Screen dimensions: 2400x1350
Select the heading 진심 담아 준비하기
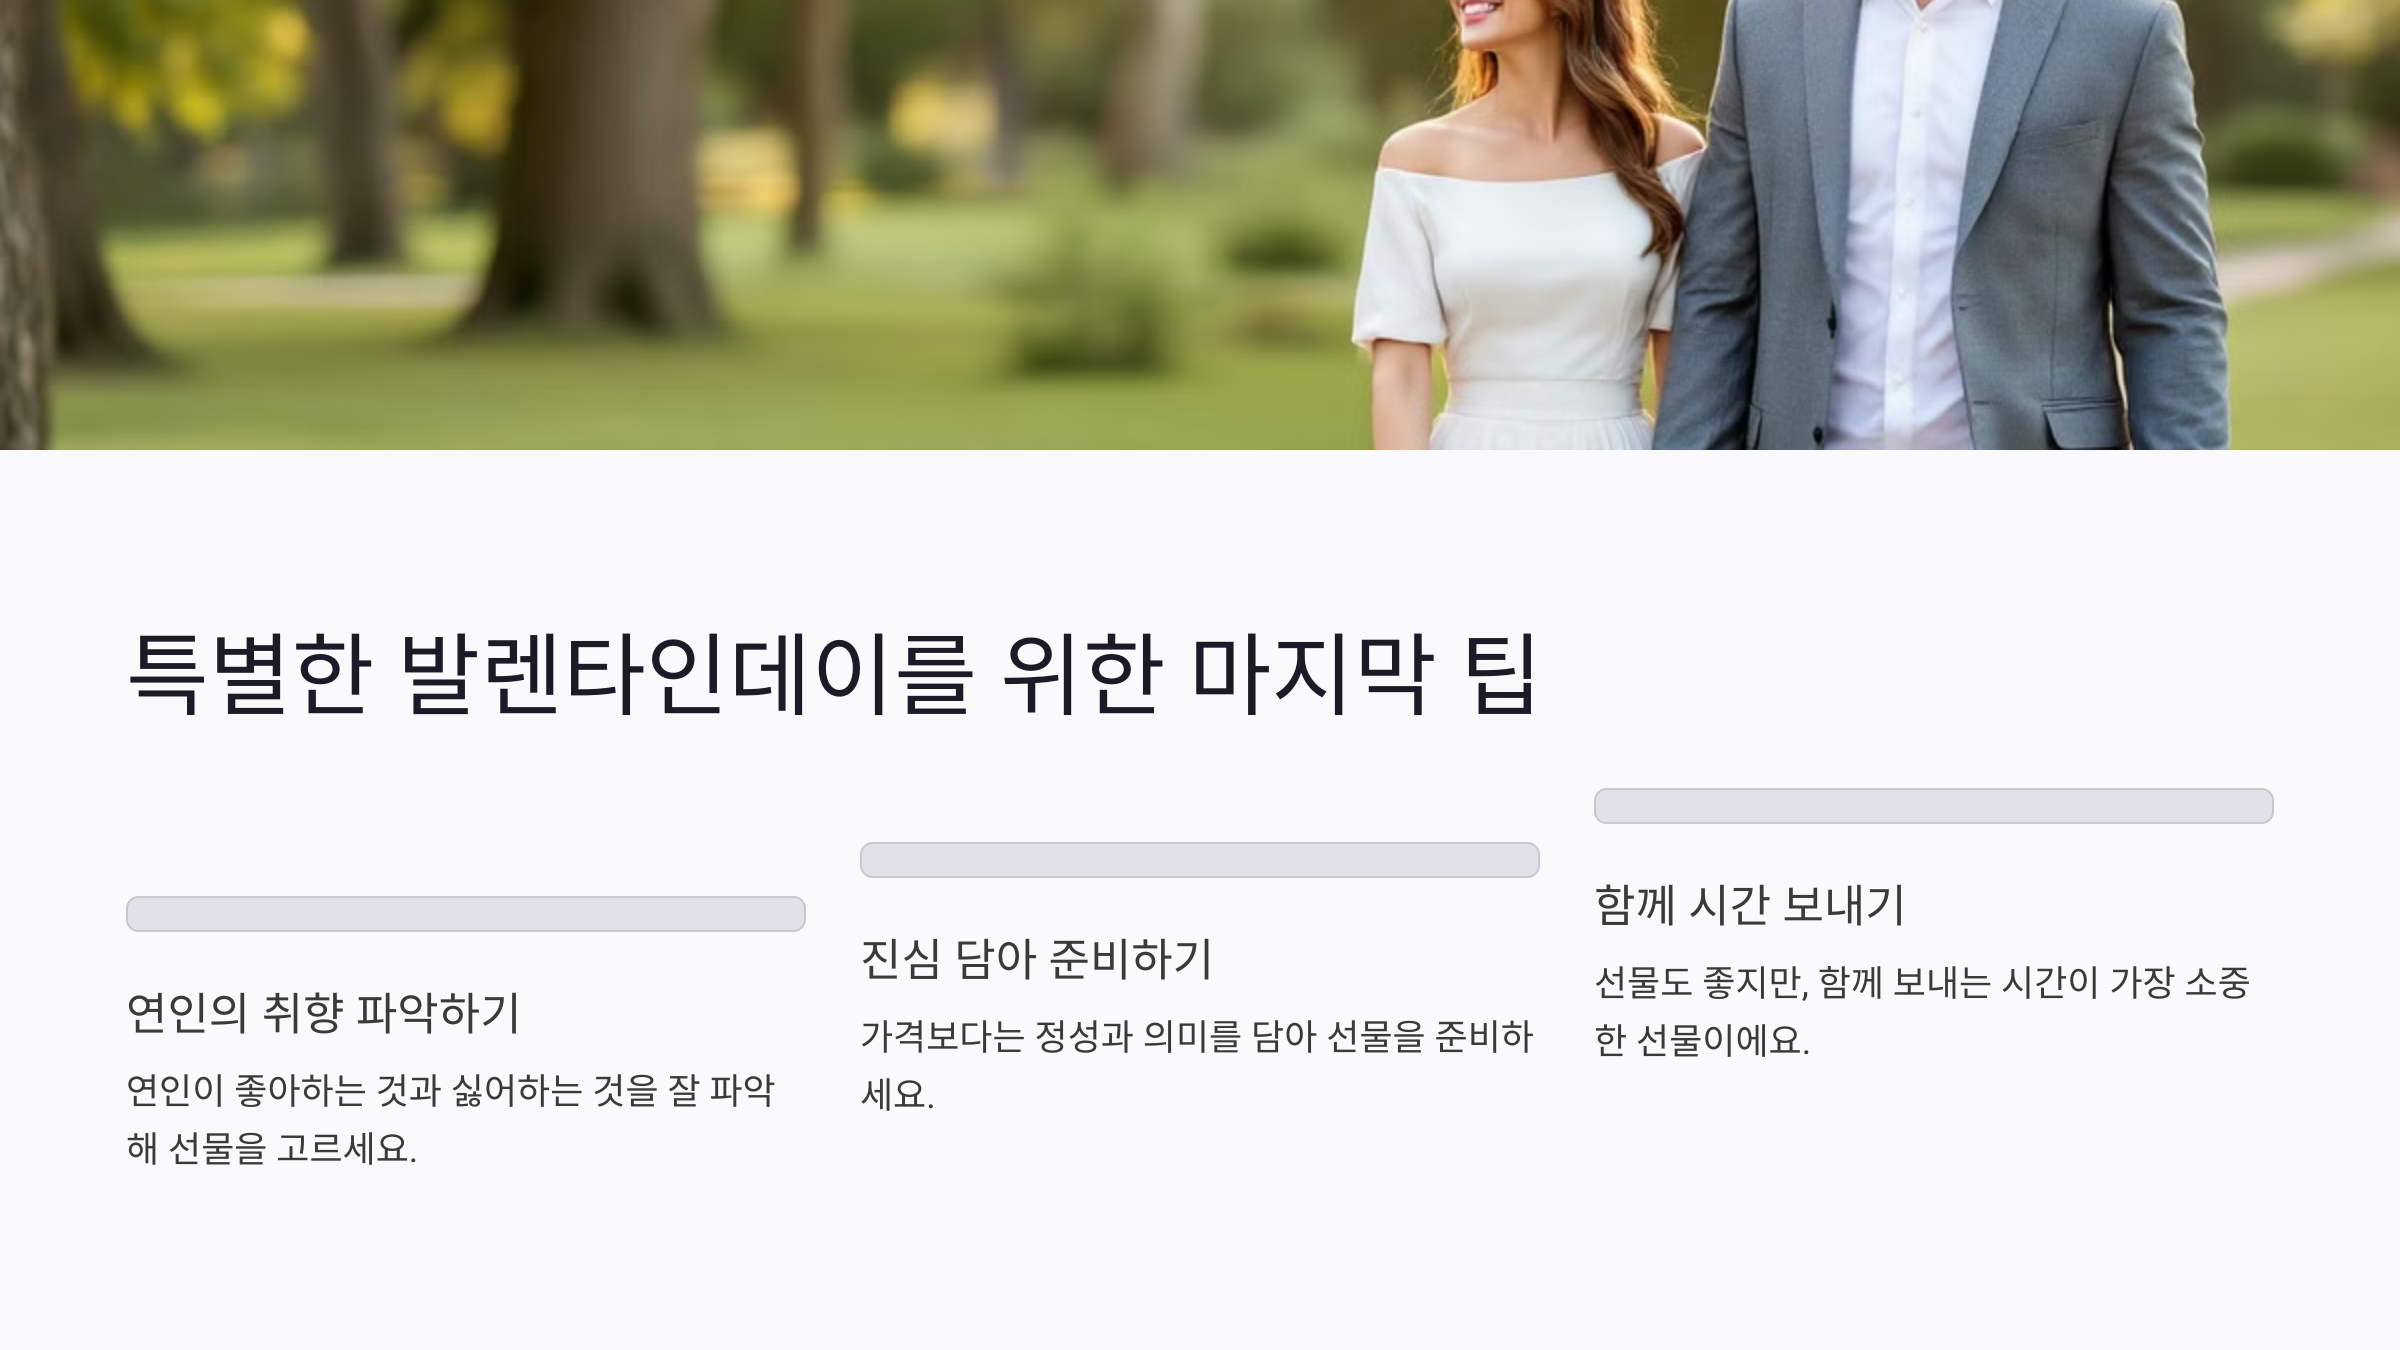pos(1036,958)
